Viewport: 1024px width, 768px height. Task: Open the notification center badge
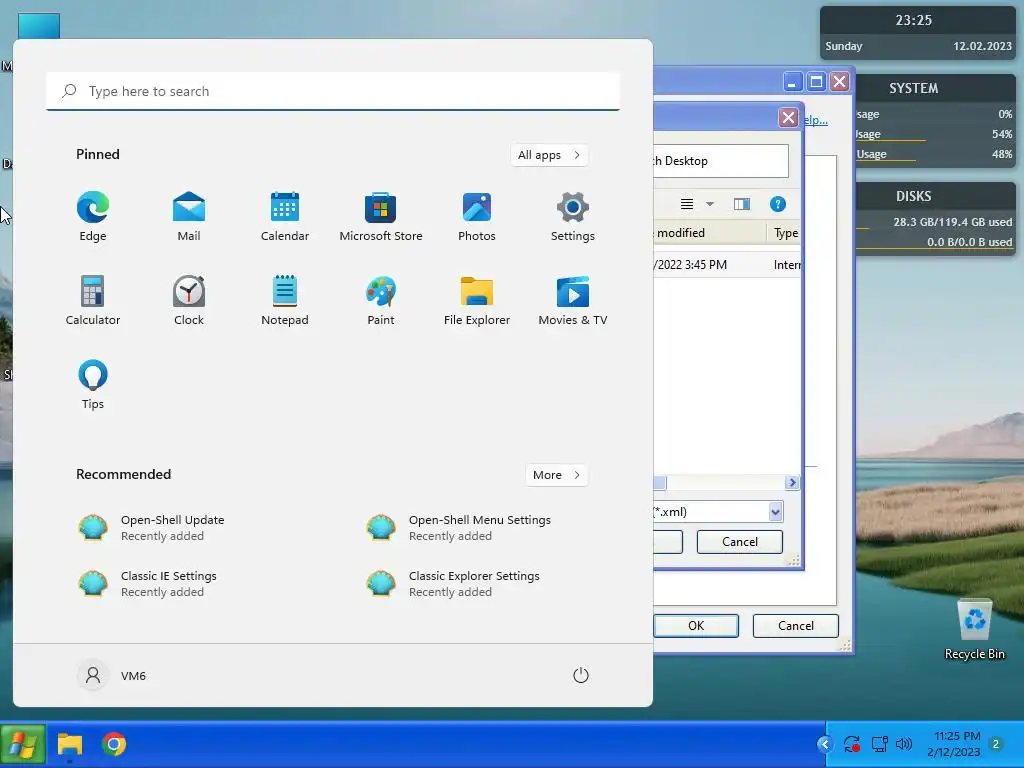[x=996, y=744]
